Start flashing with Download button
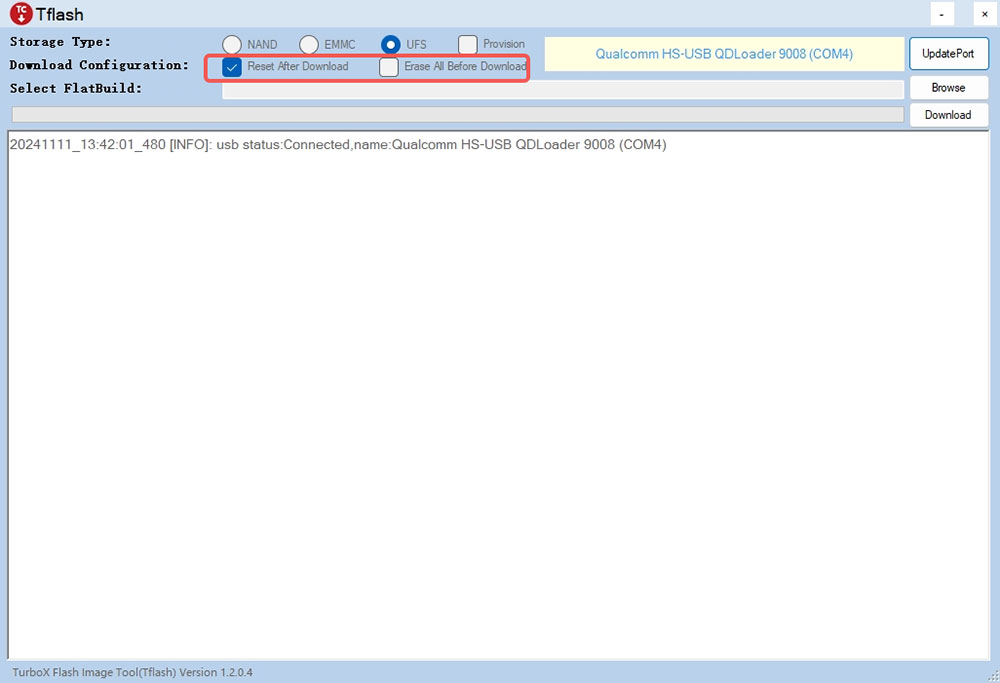This screenshot has height=683, width=1000. click(x=948, y=115)
